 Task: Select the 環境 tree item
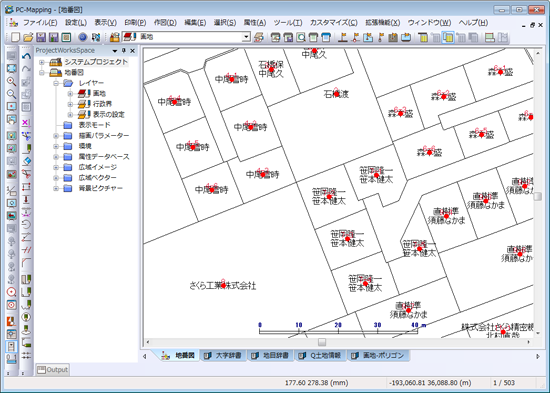[85, 146]
